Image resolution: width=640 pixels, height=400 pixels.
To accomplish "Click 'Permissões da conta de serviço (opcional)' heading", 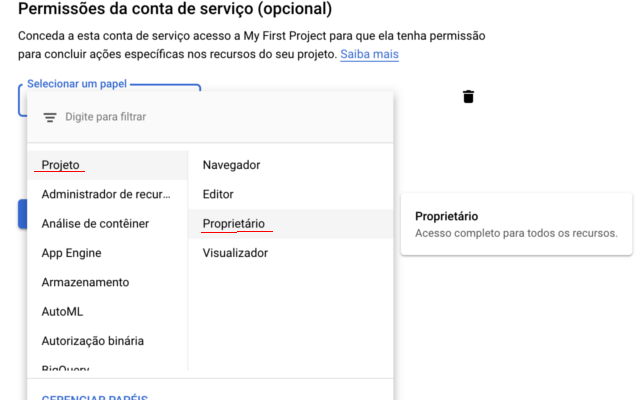I will (x=175, y=9).
